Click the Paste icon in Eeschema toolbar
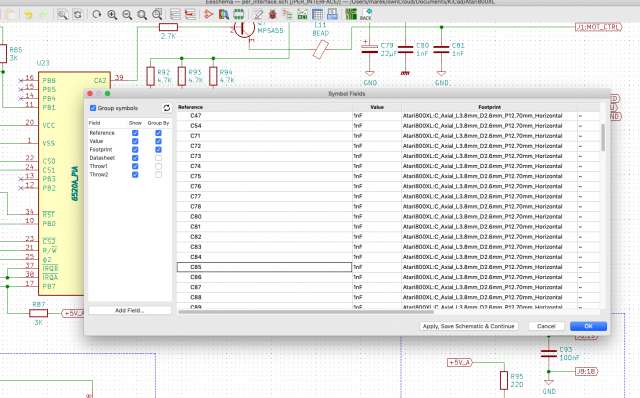The image size is (640, 398). click(10, 15)
